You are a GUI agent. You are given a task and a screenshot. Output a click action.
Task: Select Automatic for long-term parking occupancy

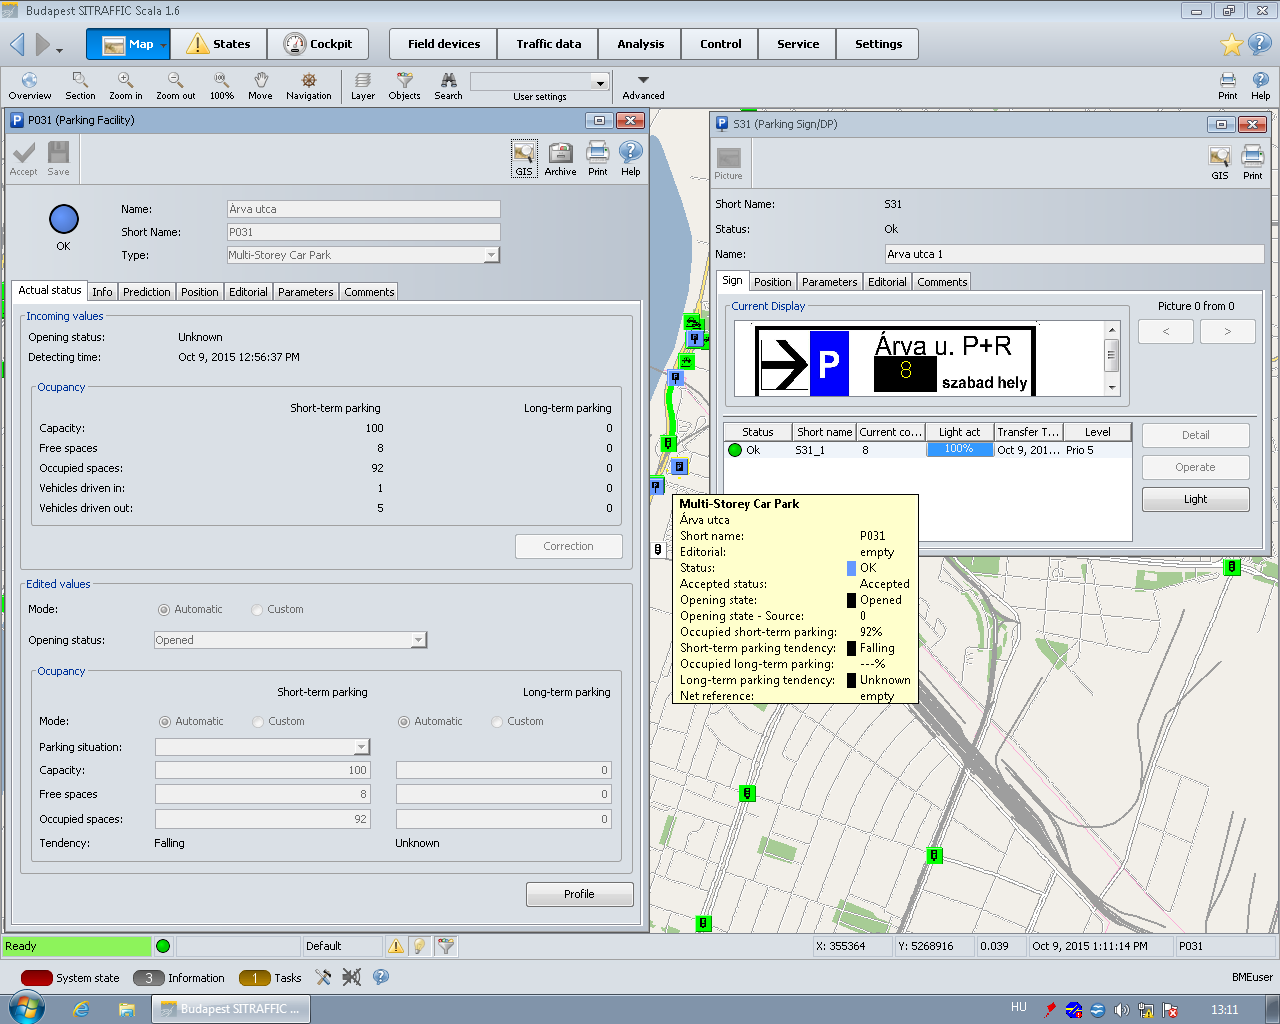point(404,722)
